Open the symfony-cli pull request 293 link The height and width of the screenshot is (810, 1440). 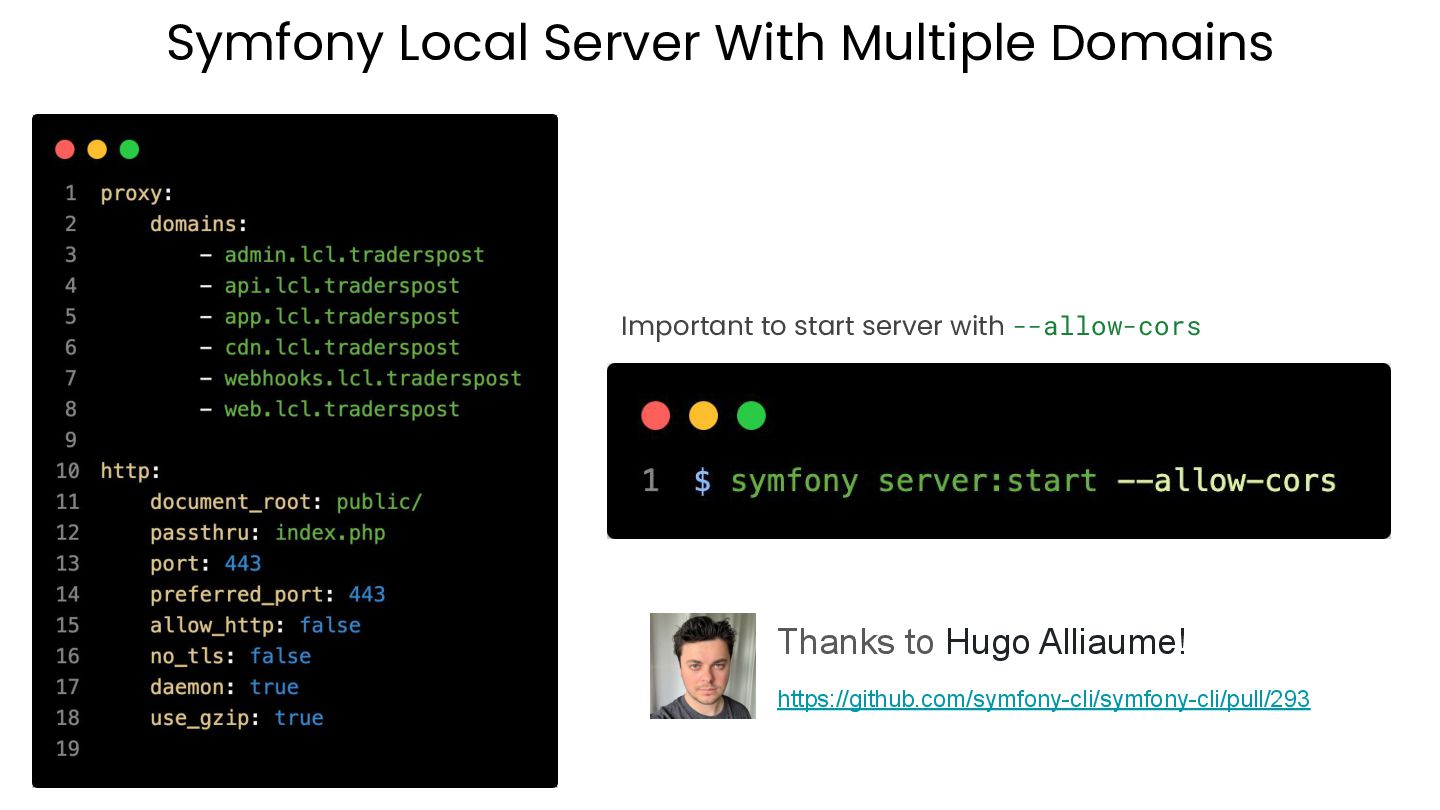[1043, 699]
